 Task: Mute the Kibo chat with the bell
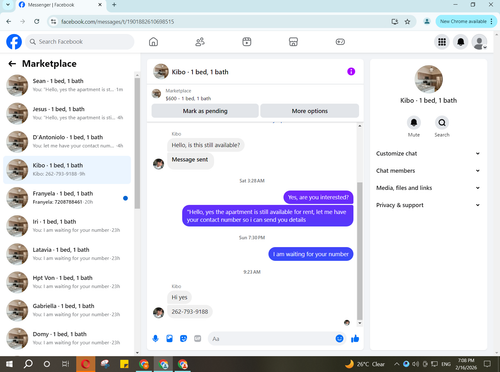pos(414,123)
